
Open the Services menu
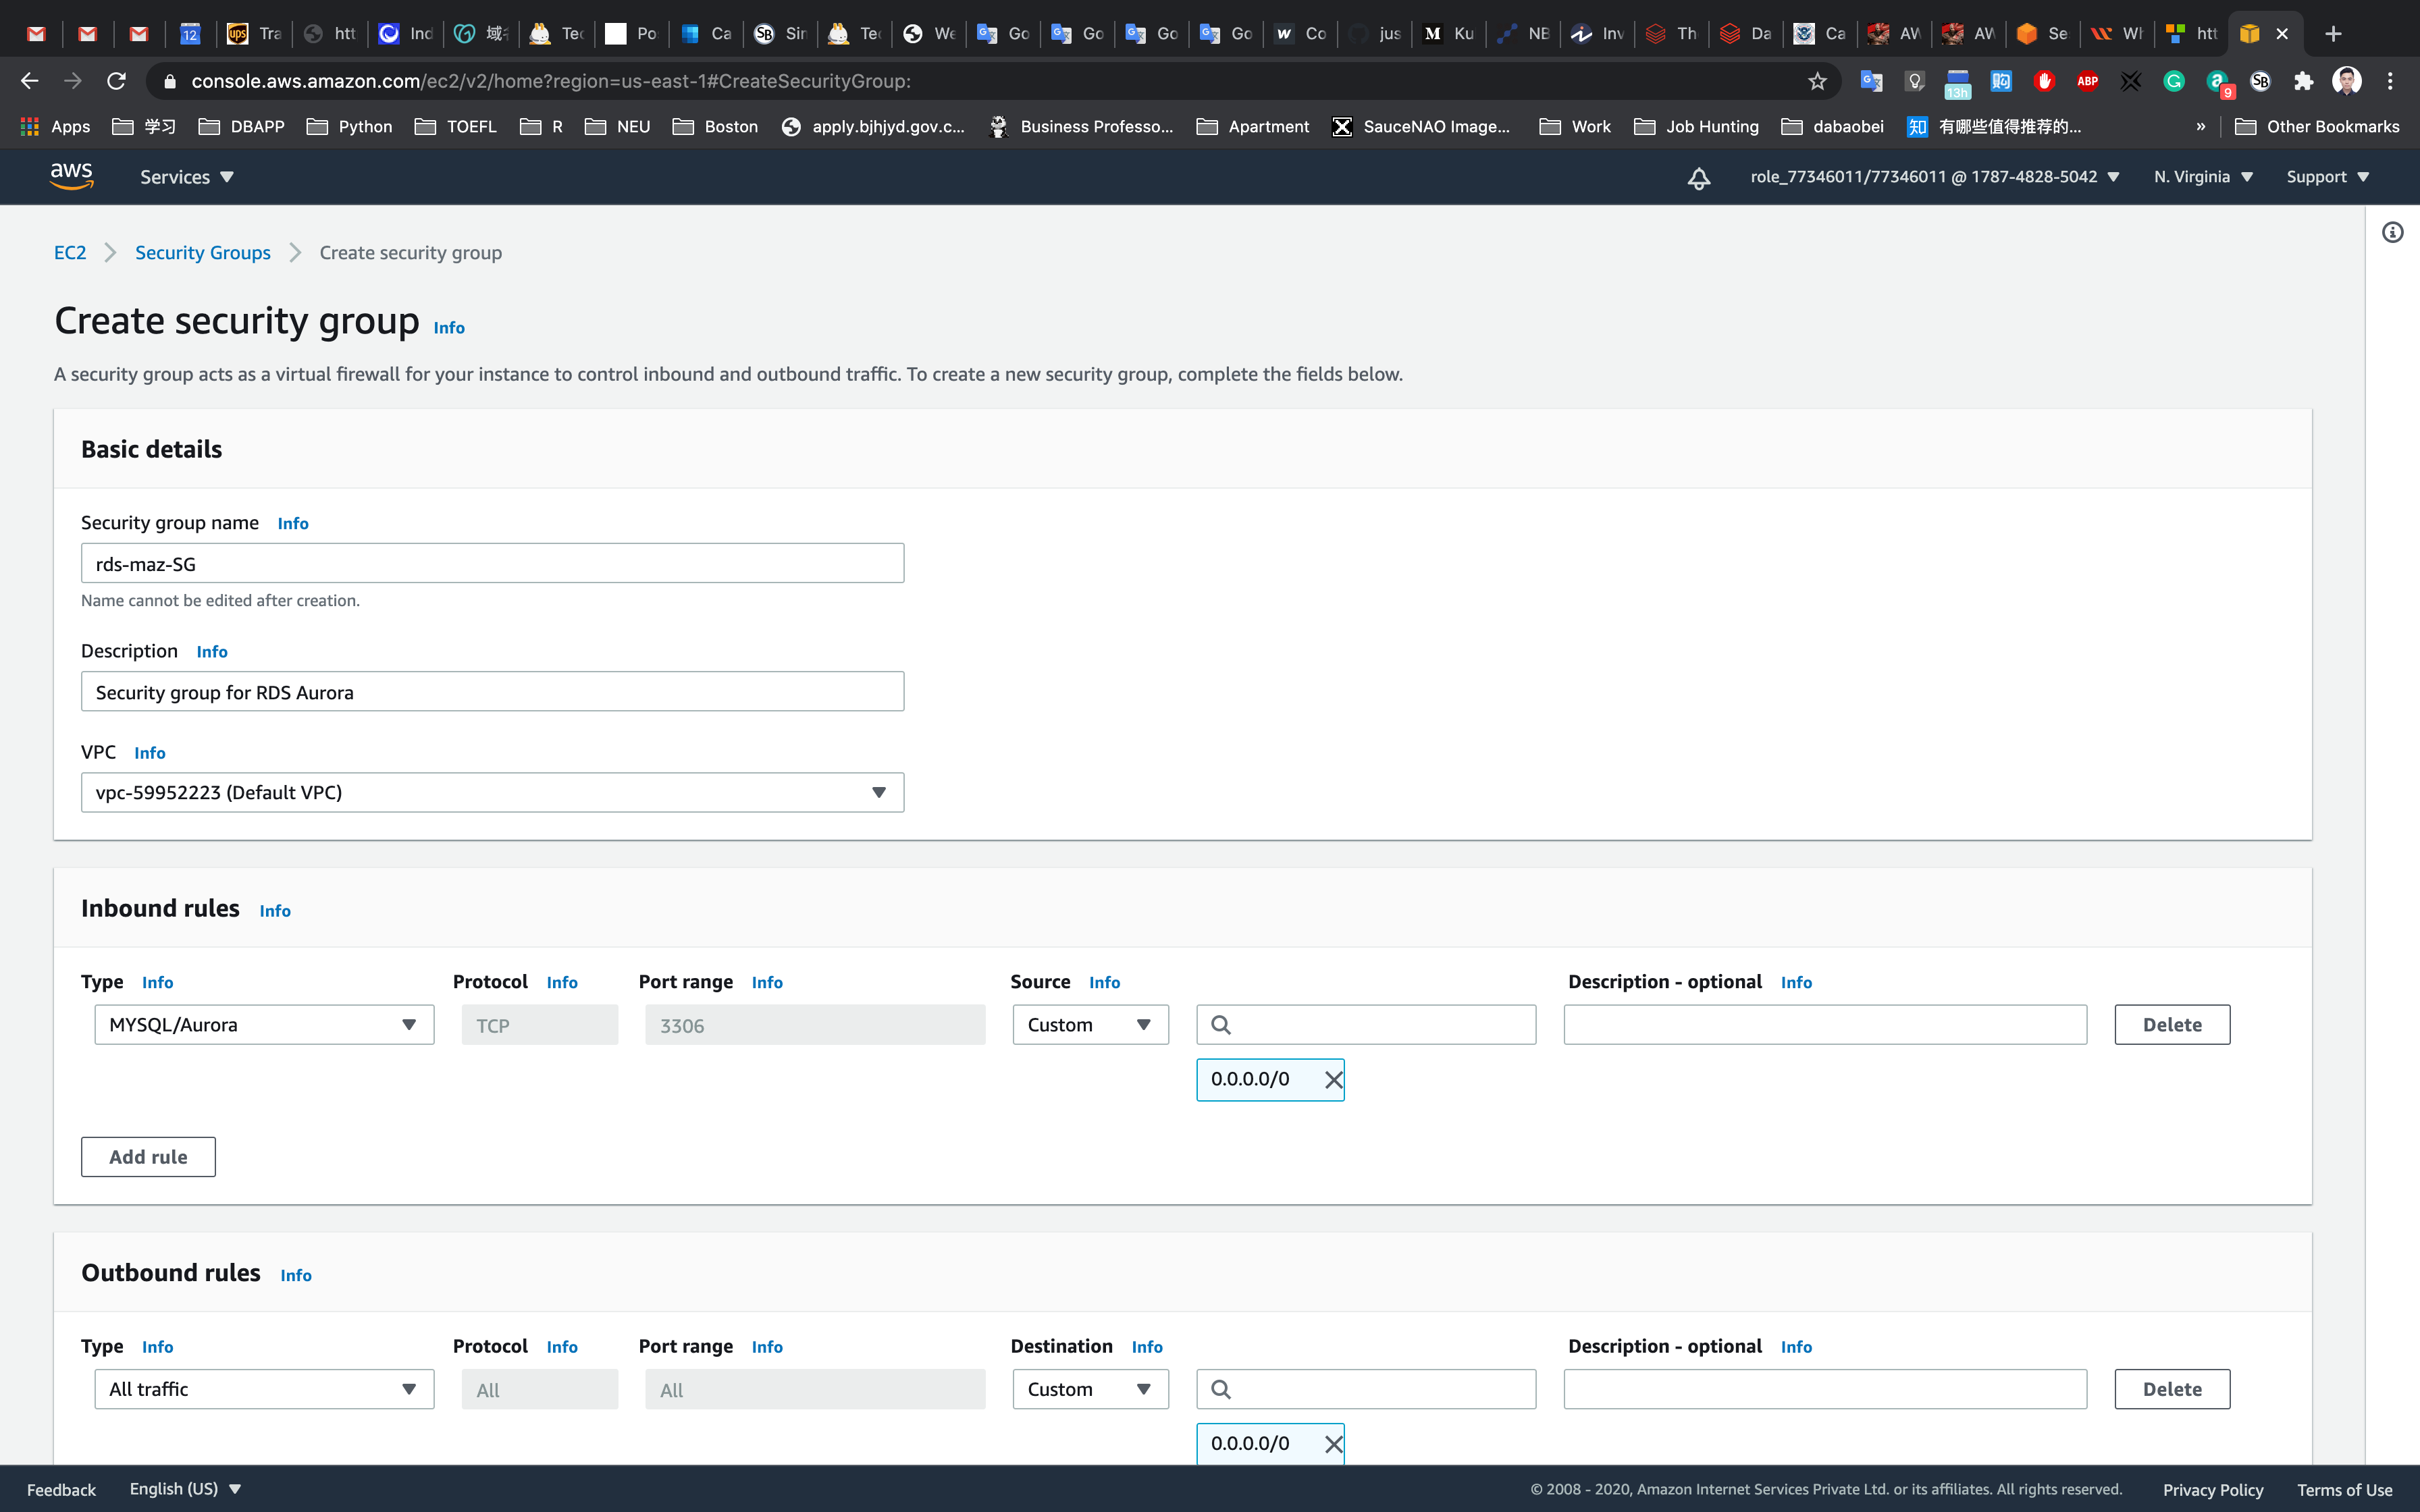tap(186, 177)
